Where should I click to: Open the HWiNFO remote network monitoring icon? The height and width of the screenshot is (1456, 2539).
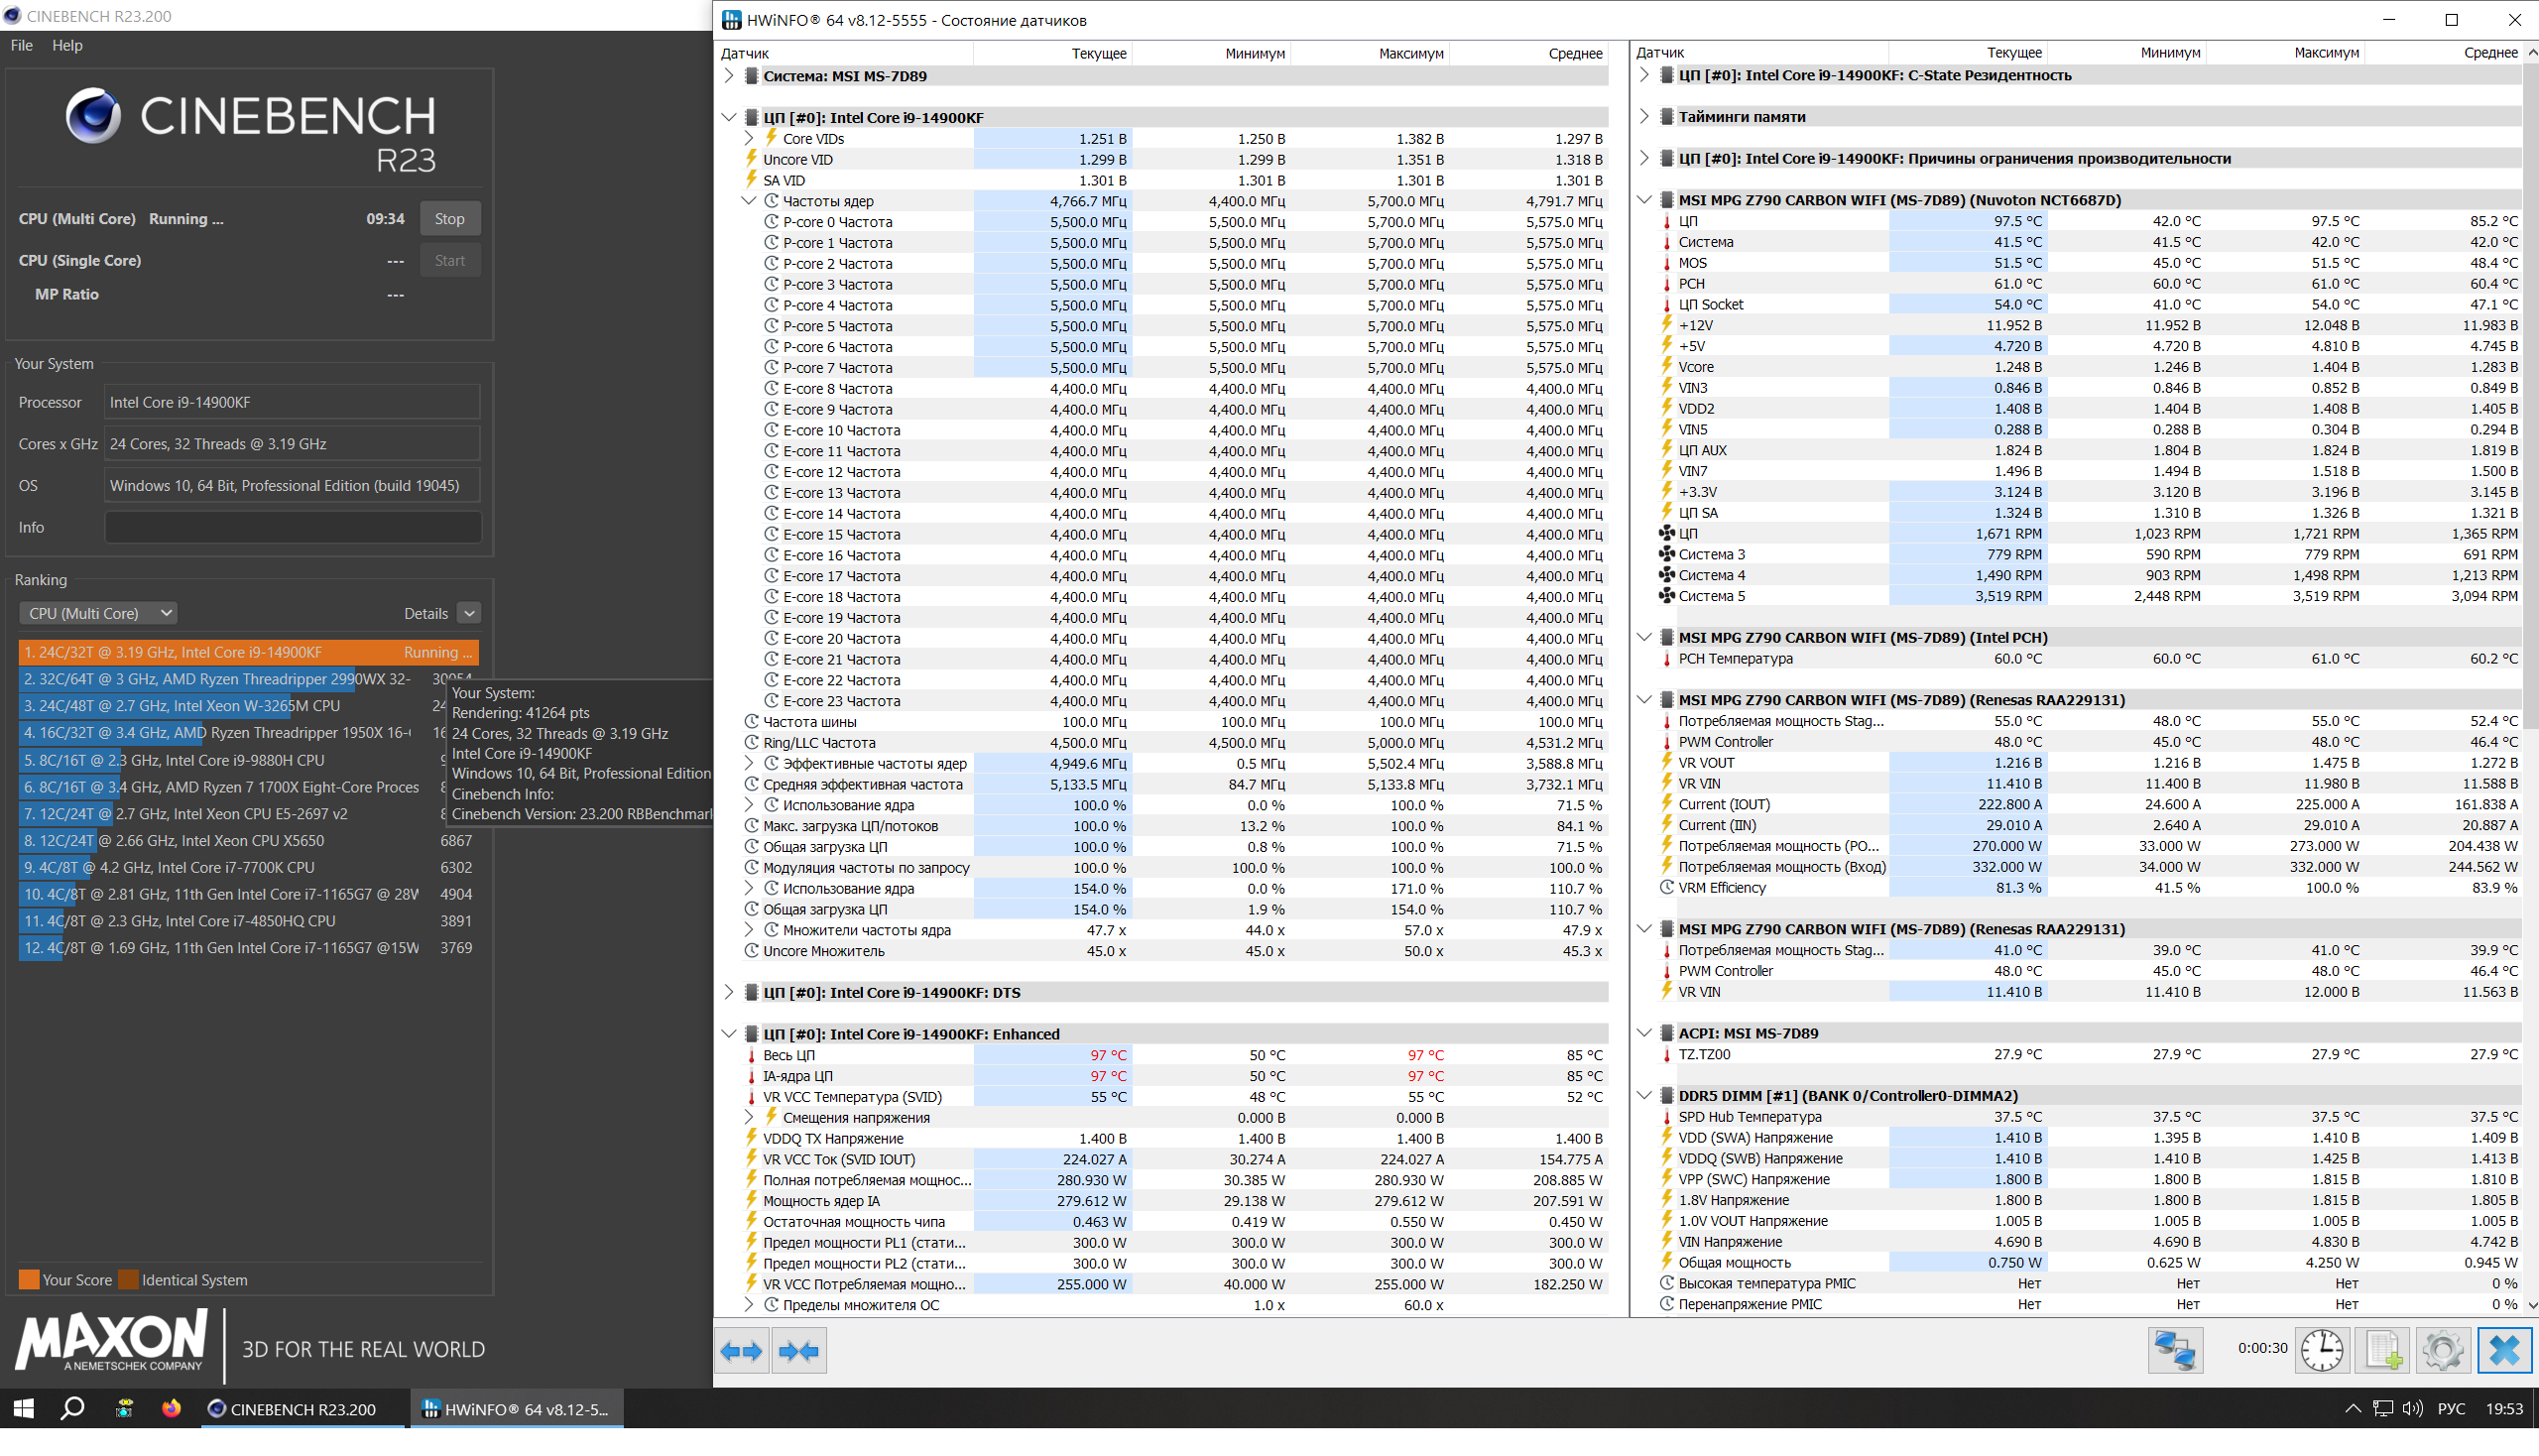click(x=2174, y=1349)
